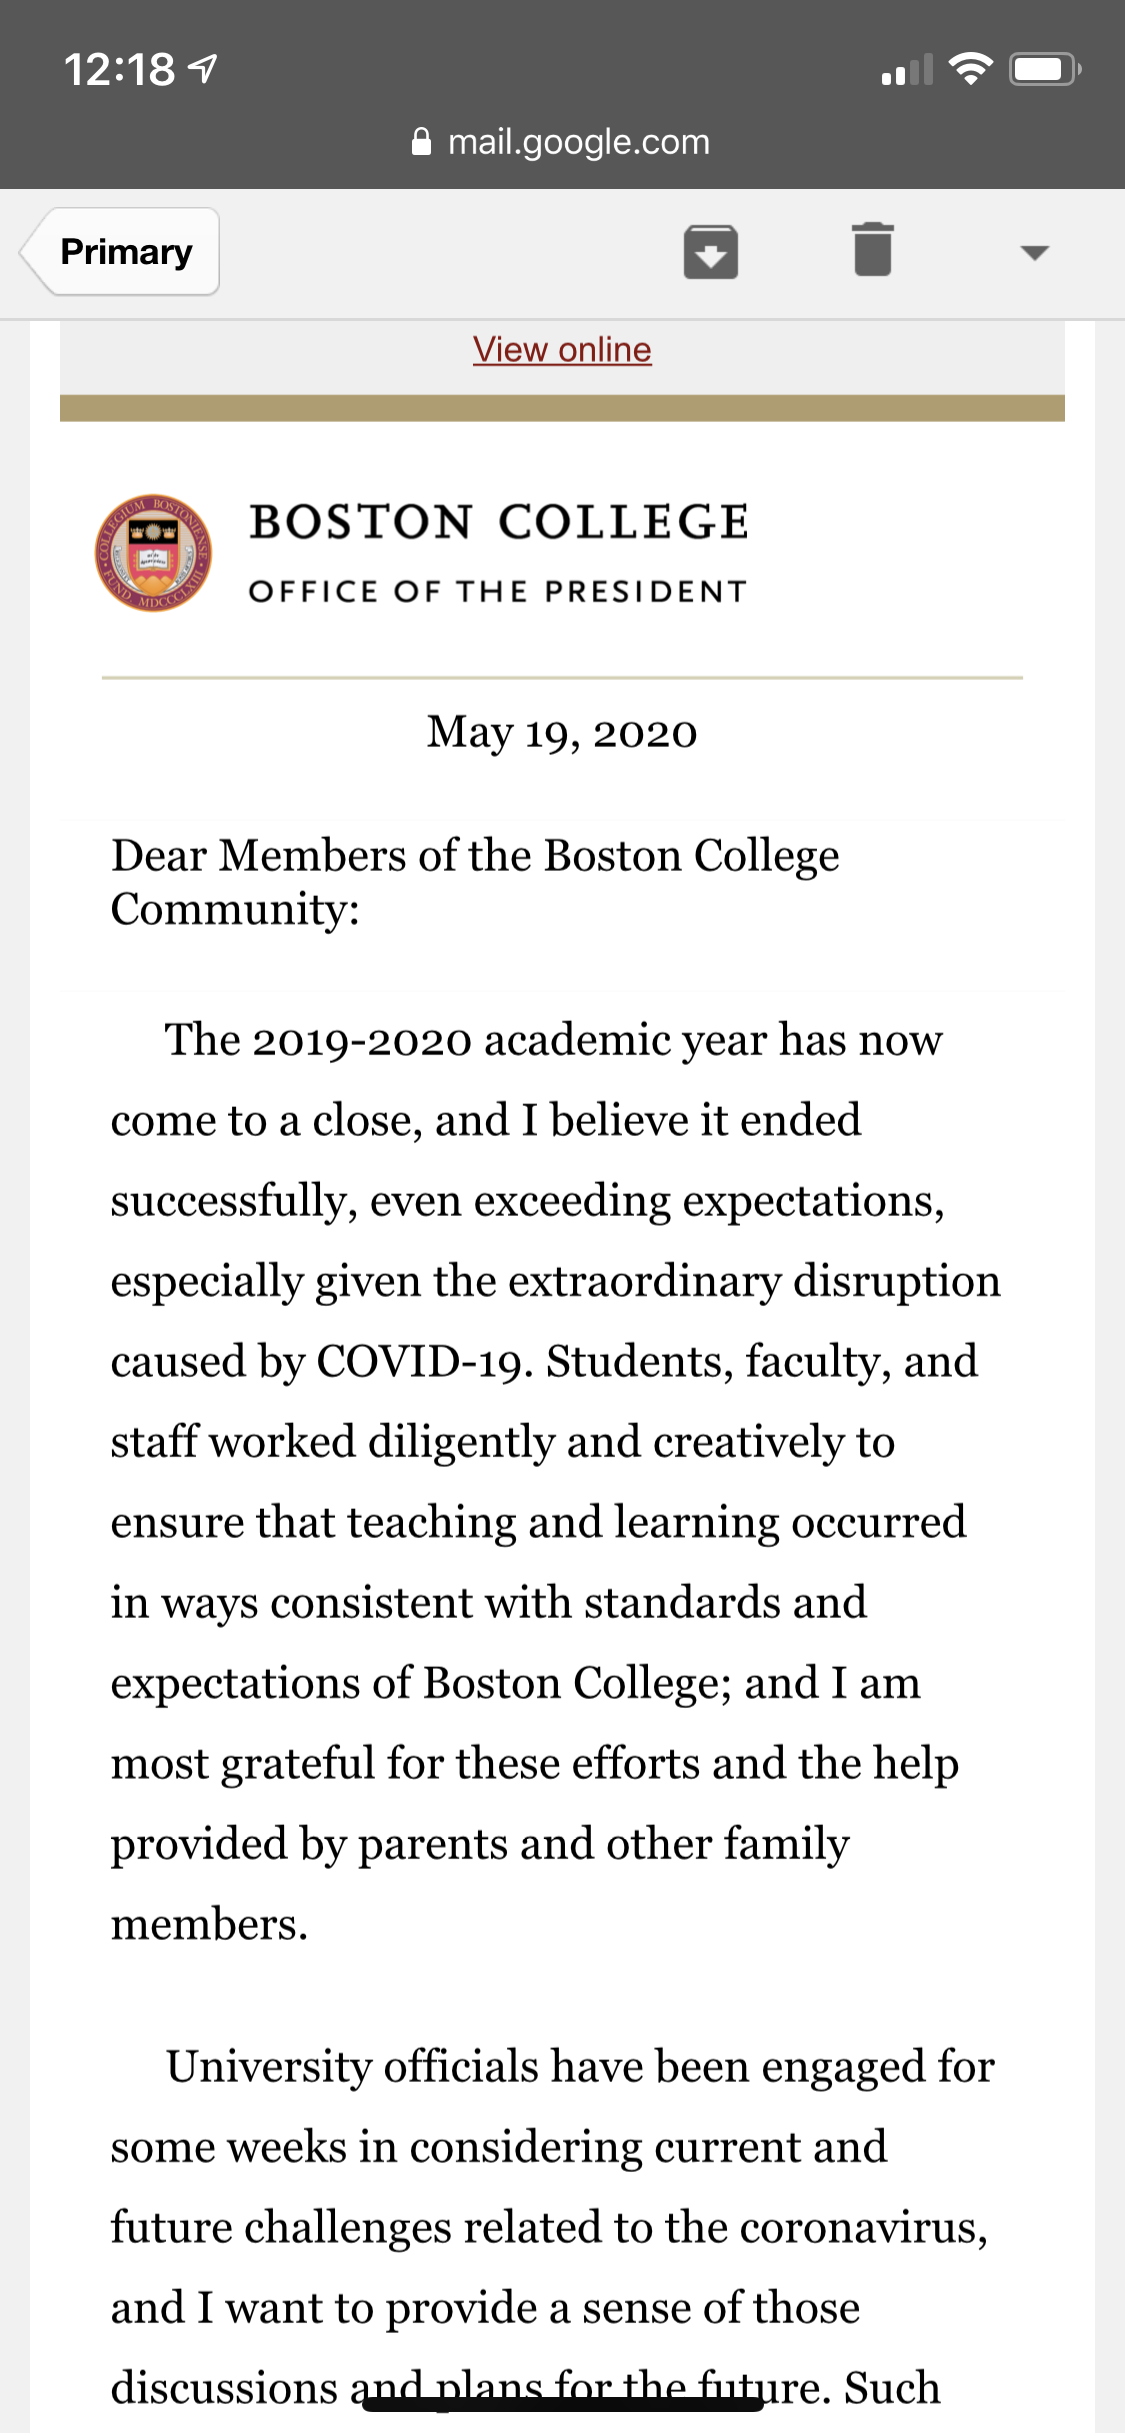Delete the email using the trash icon

[872, 250]
